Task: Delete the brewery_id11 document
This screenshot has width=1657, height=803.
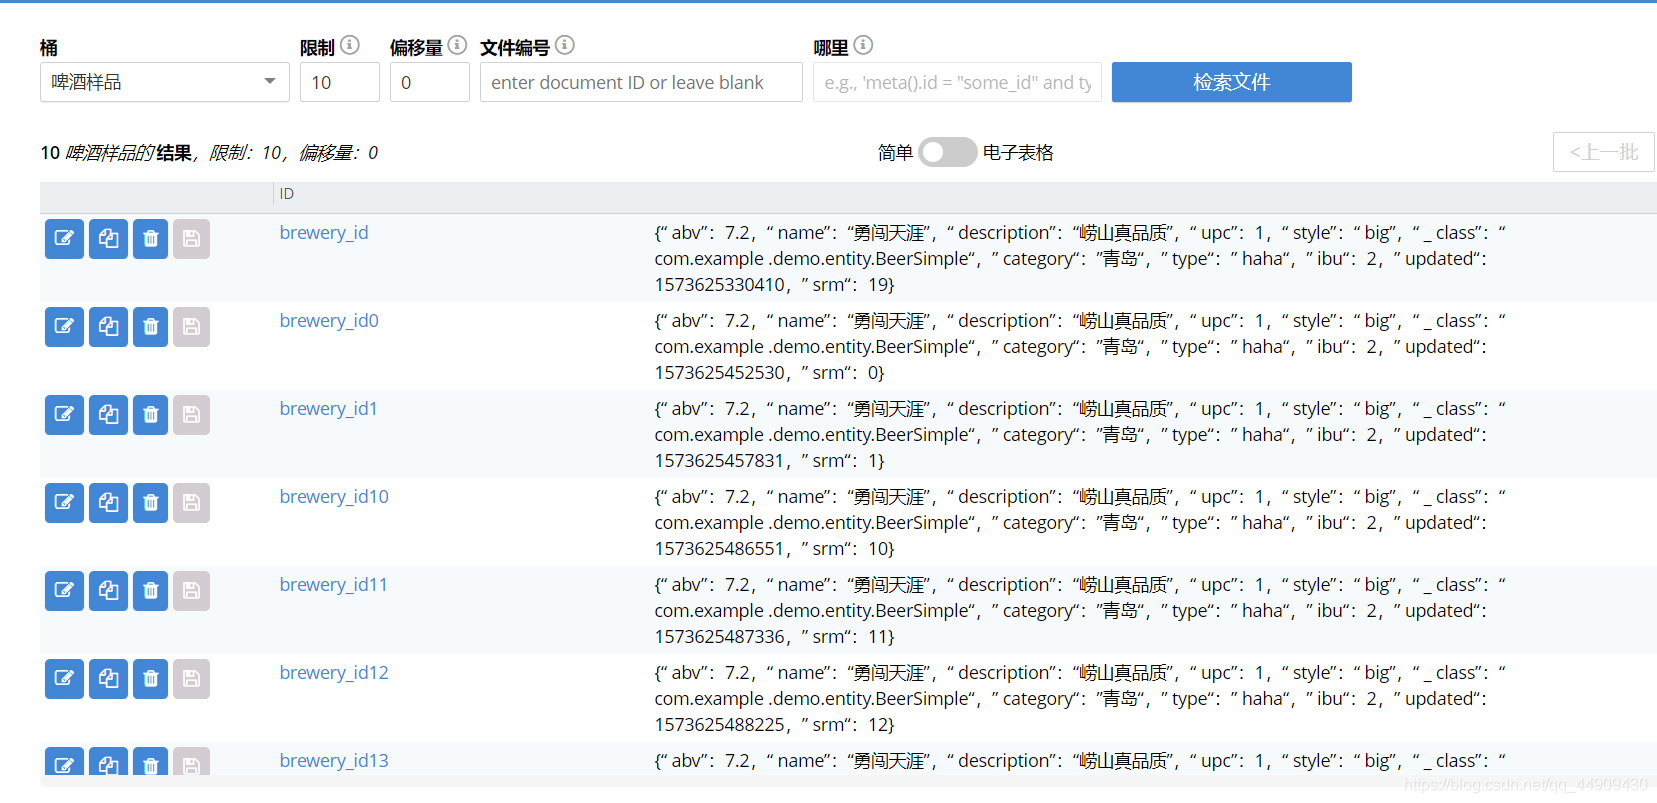Action: [x=150, y=591]
